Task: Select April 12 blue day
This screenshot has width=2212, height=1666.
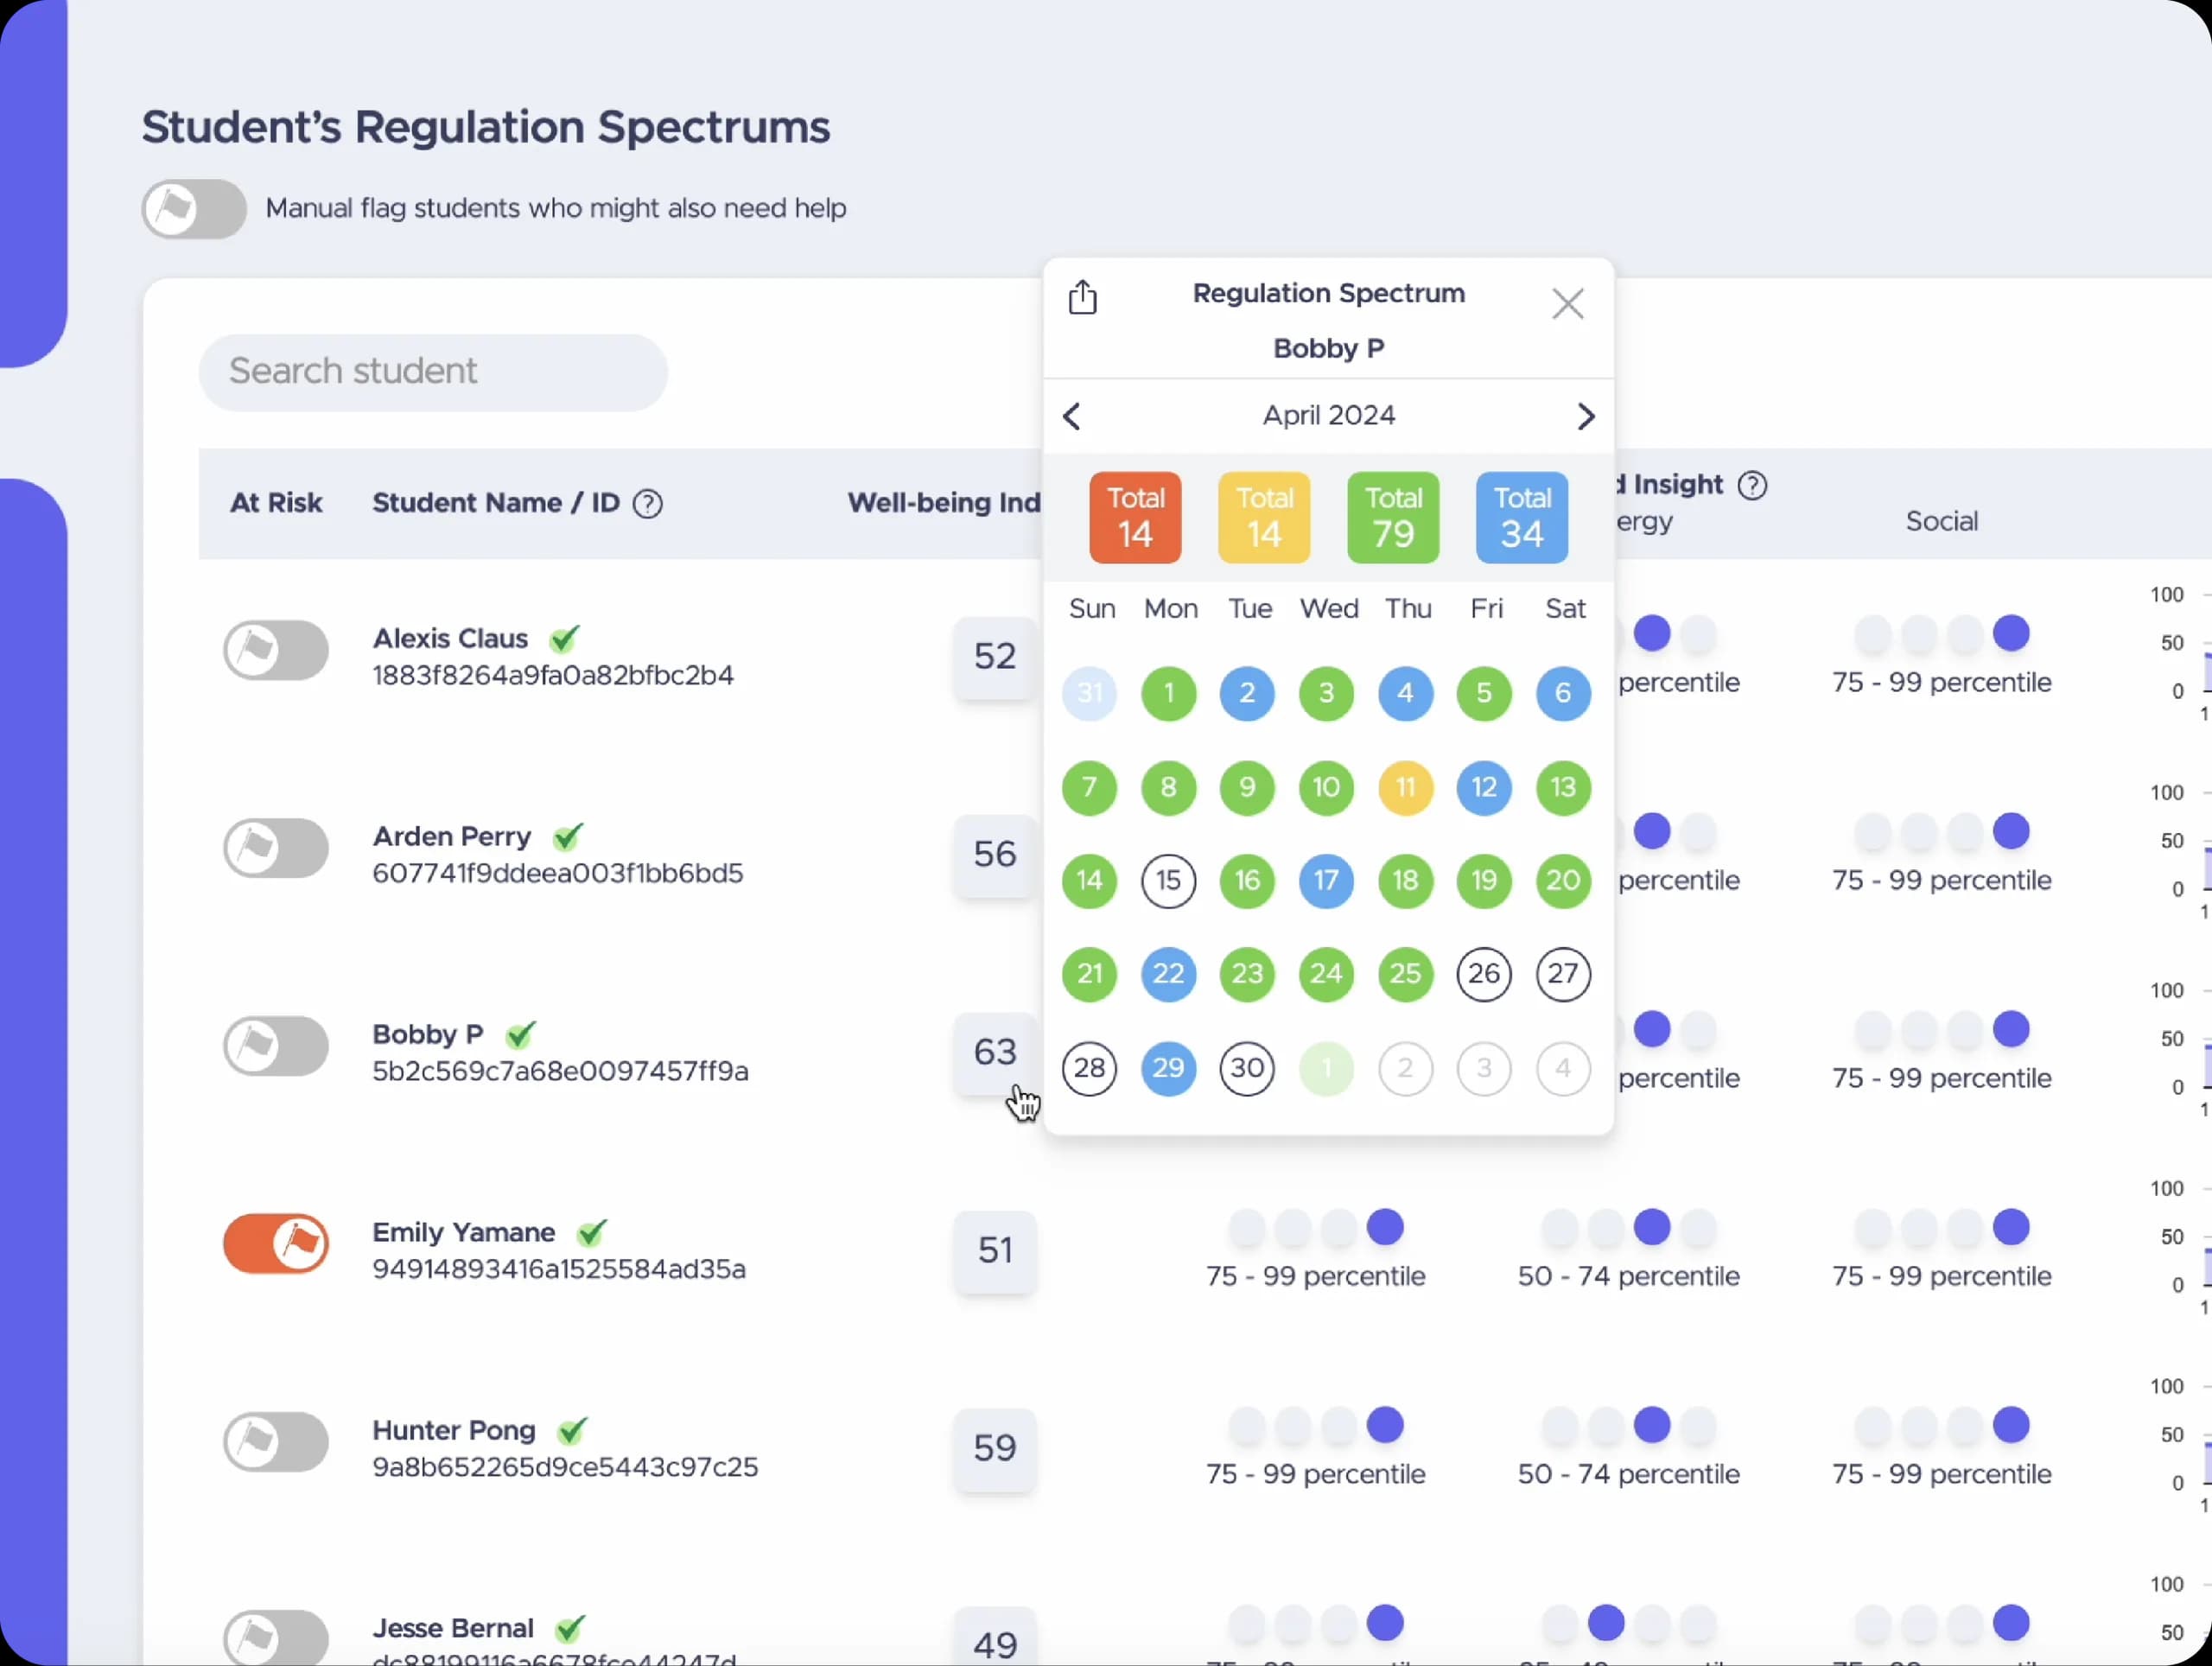Action: 1484,788
